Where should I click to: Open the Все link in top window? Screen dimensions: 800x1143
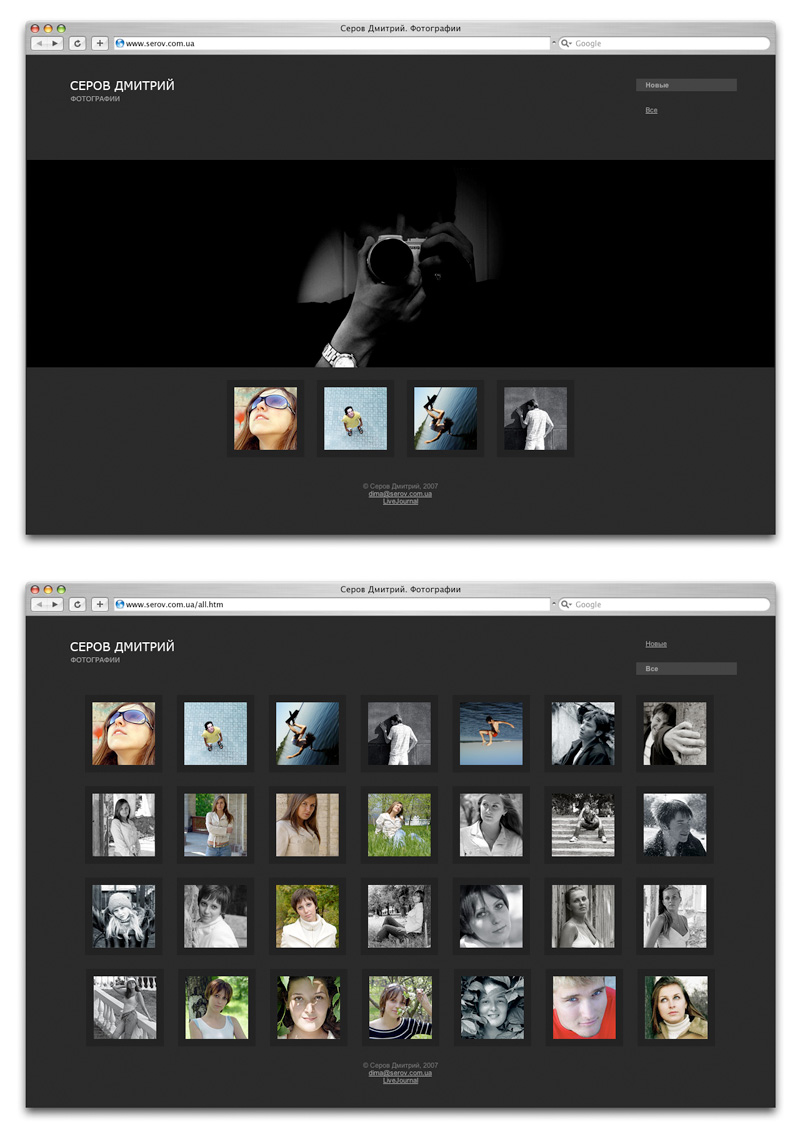[x=651, y=110]
